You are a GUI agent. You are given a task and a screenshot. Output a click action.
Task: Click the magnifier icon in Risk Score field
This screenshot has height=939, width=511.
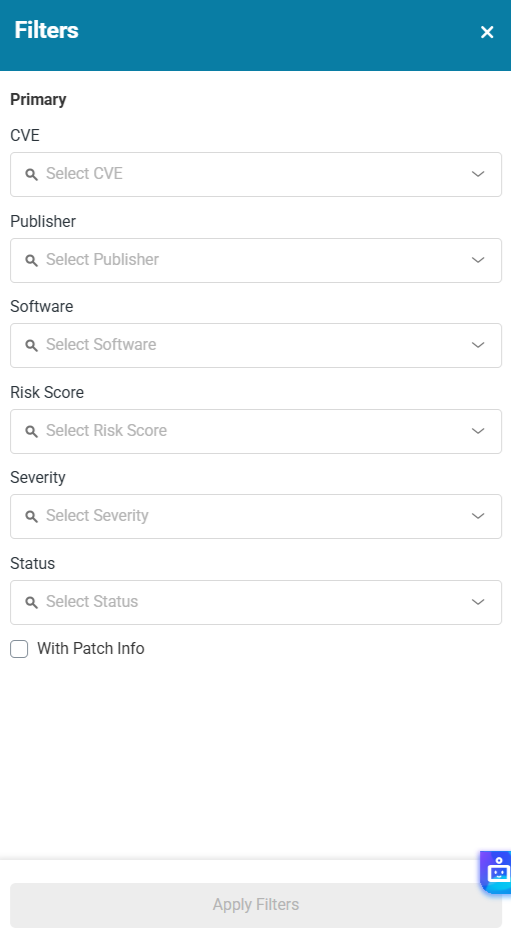[x=31, y=431]
